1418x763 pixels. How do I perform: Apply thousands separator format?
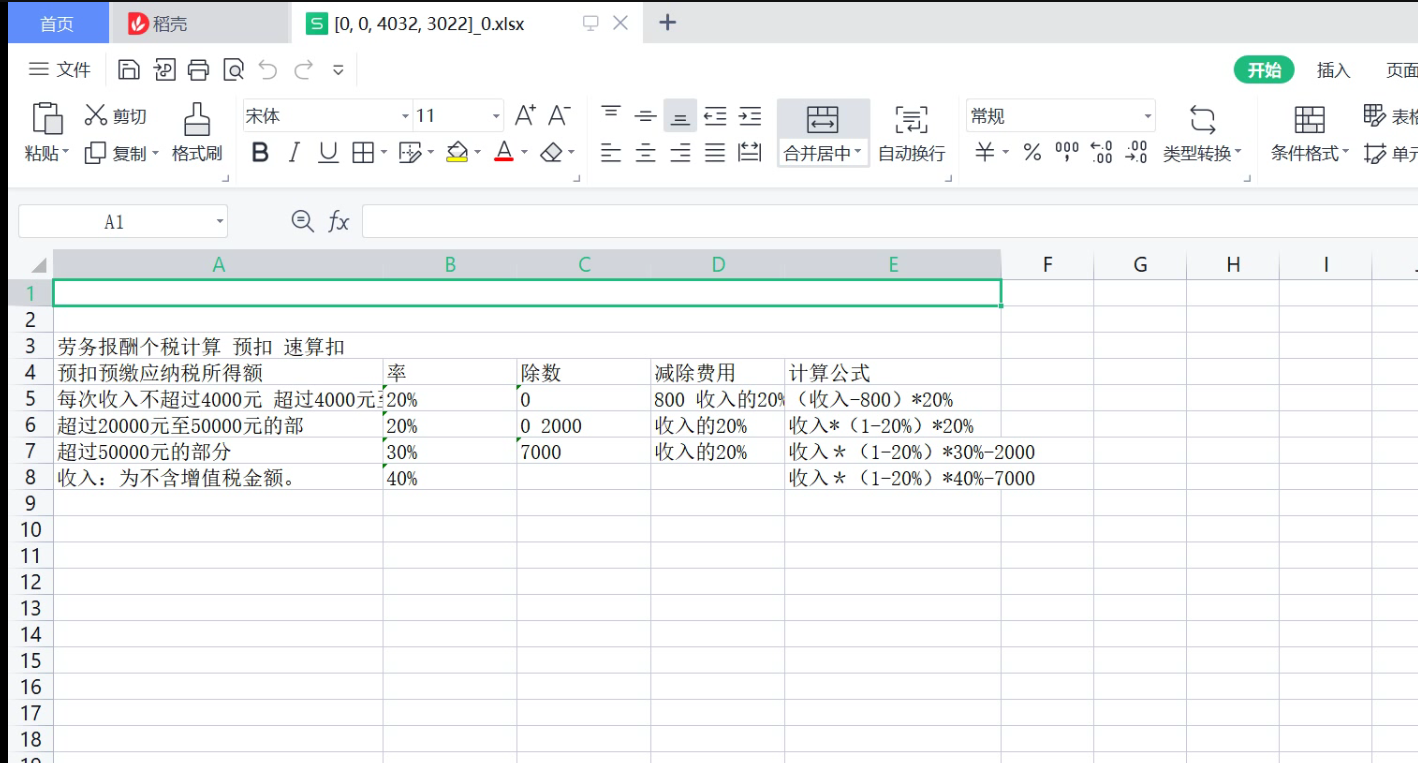coord(1067,152)
